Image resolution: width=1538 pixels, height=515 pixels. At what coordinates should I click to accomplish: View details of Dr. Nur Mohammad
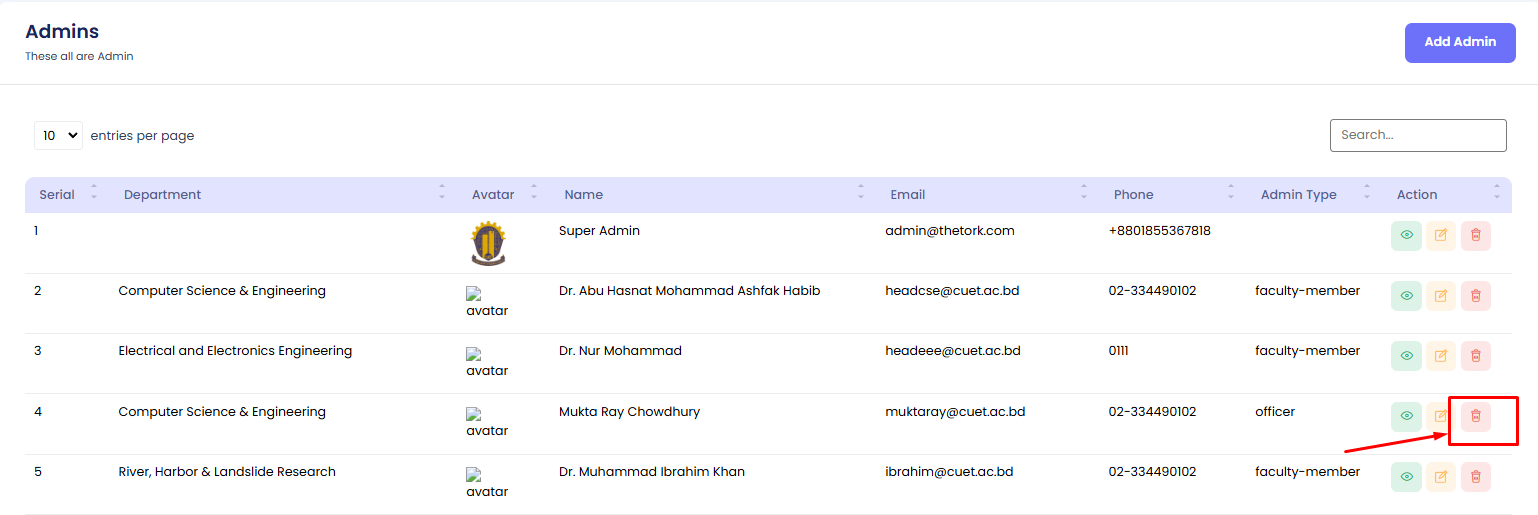[x=1406, y=356]
